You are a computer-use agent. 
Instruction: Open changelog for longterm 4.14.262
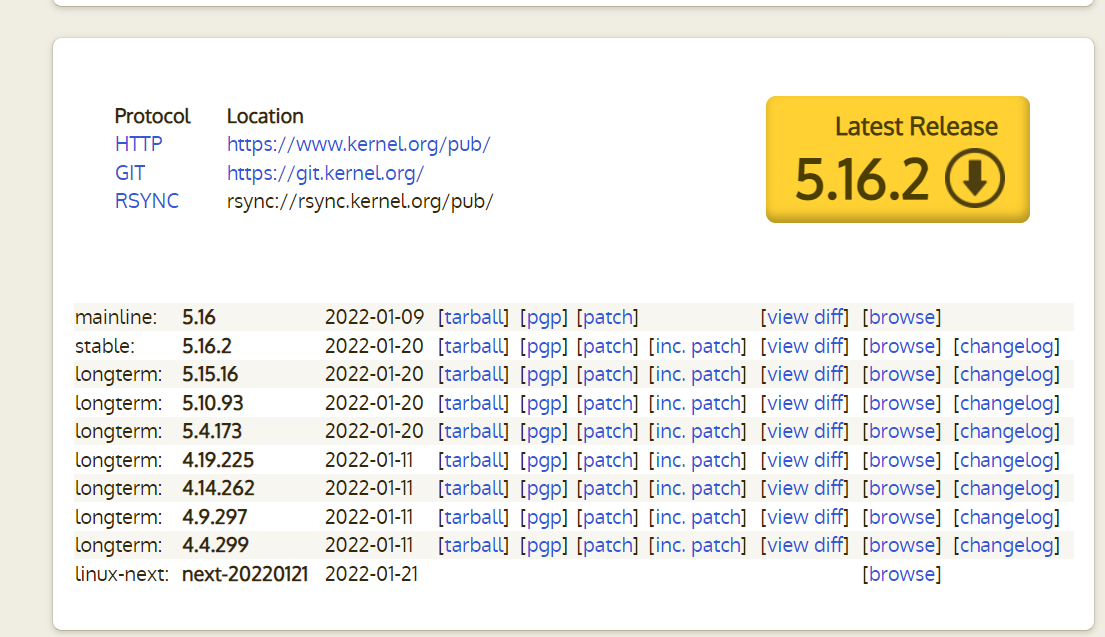point(1007,488)
